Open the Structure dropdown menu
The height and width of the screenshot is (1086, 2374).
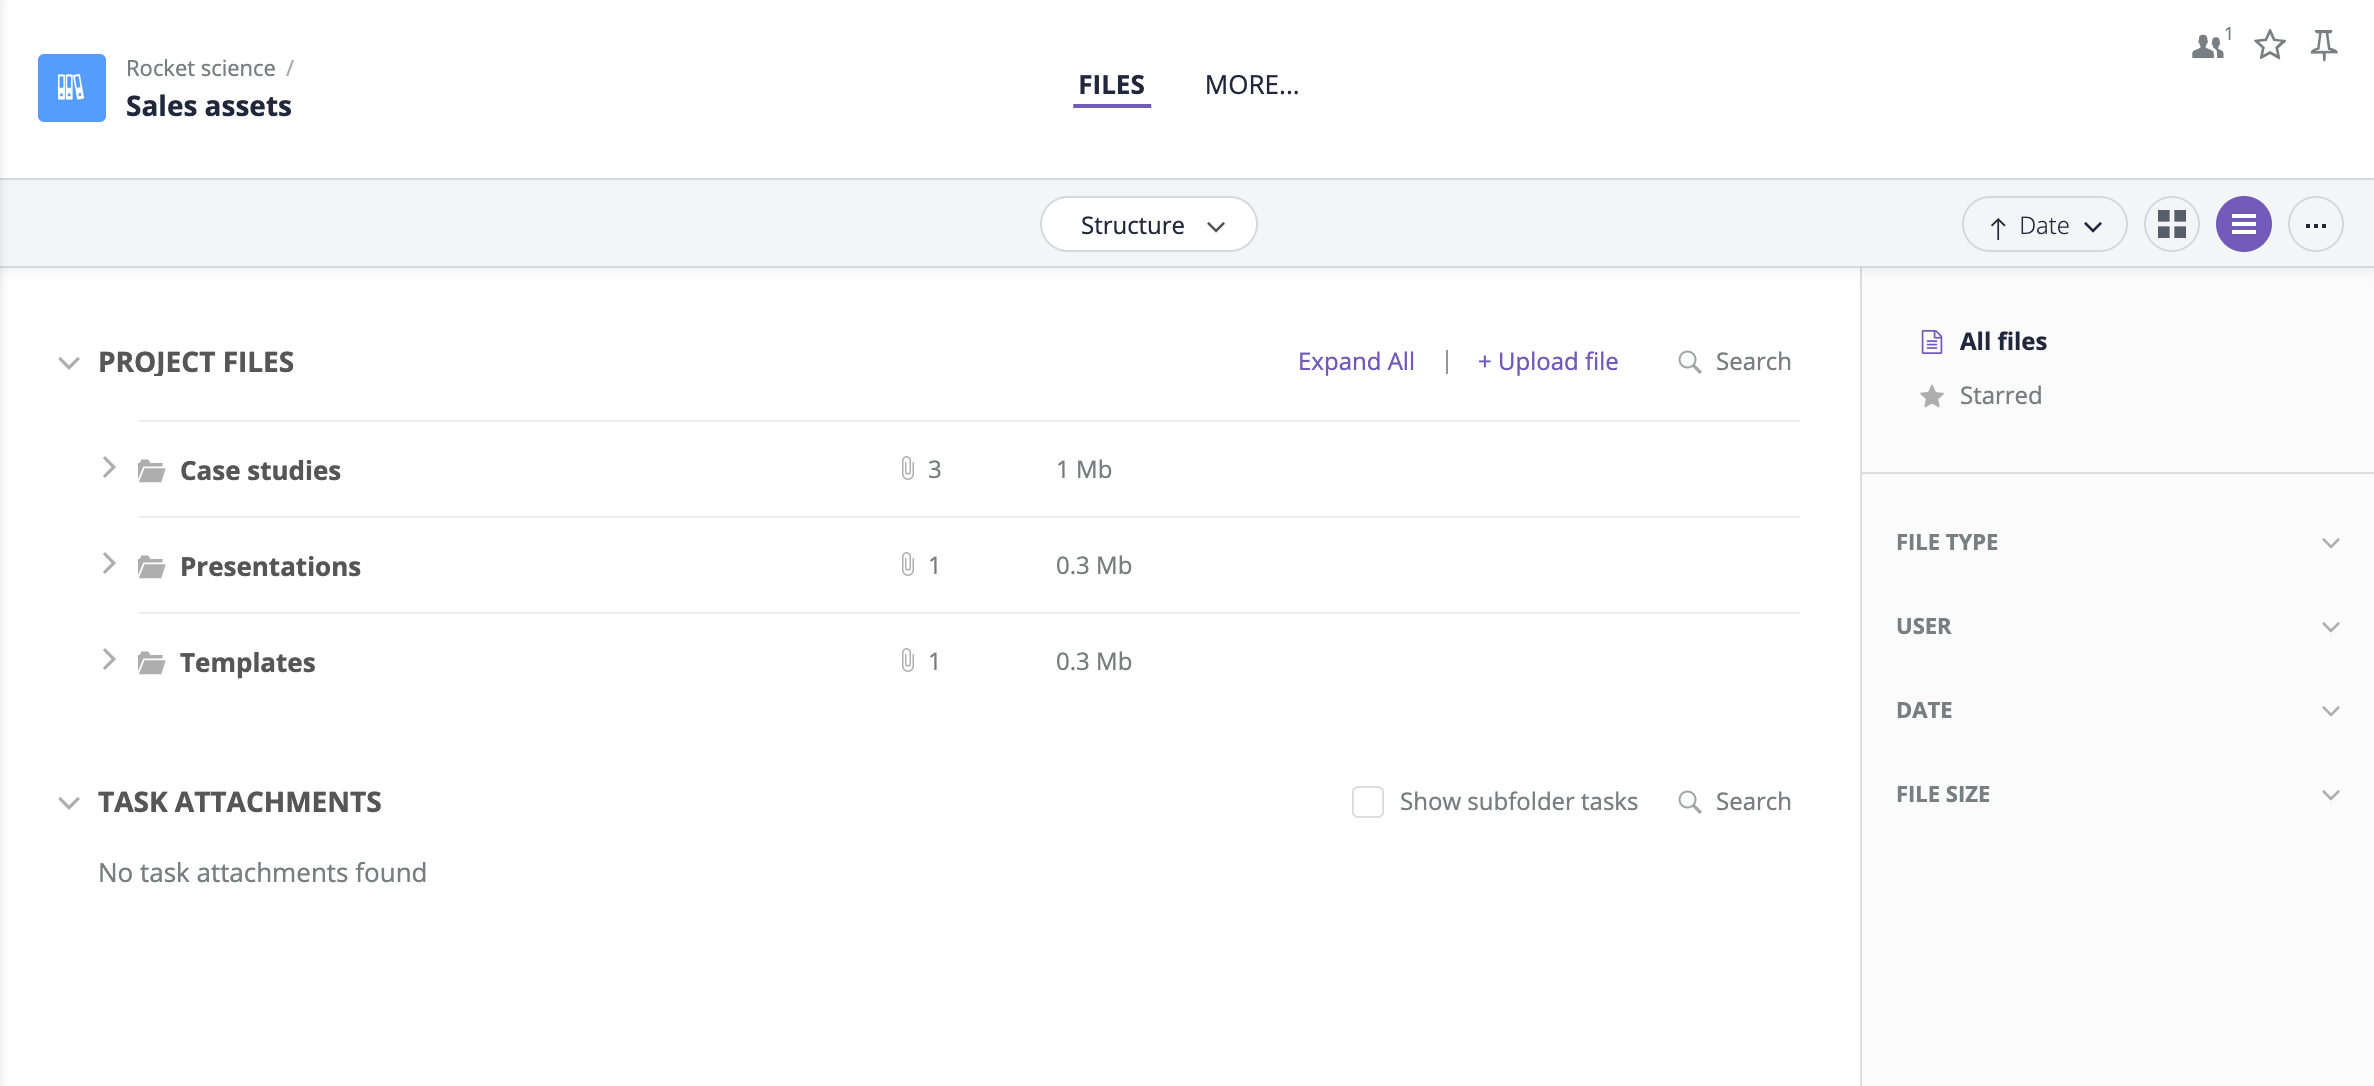pyautogui.click(x=1151, y=224)
